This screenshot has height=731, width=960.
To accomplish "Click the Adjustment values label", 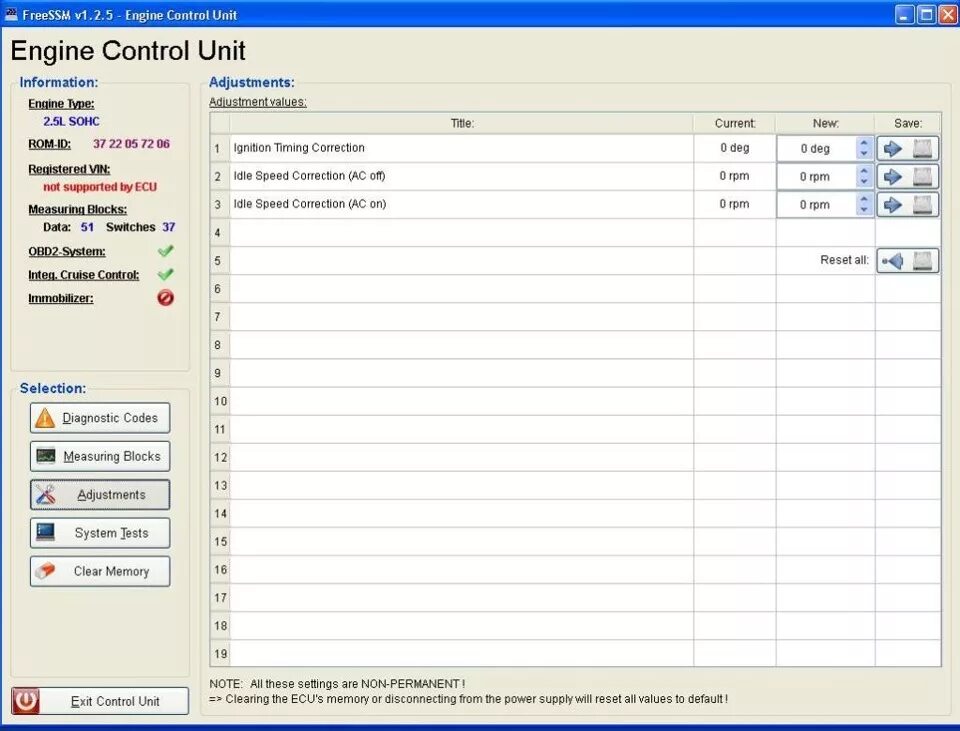I will (x=258, y=102).
